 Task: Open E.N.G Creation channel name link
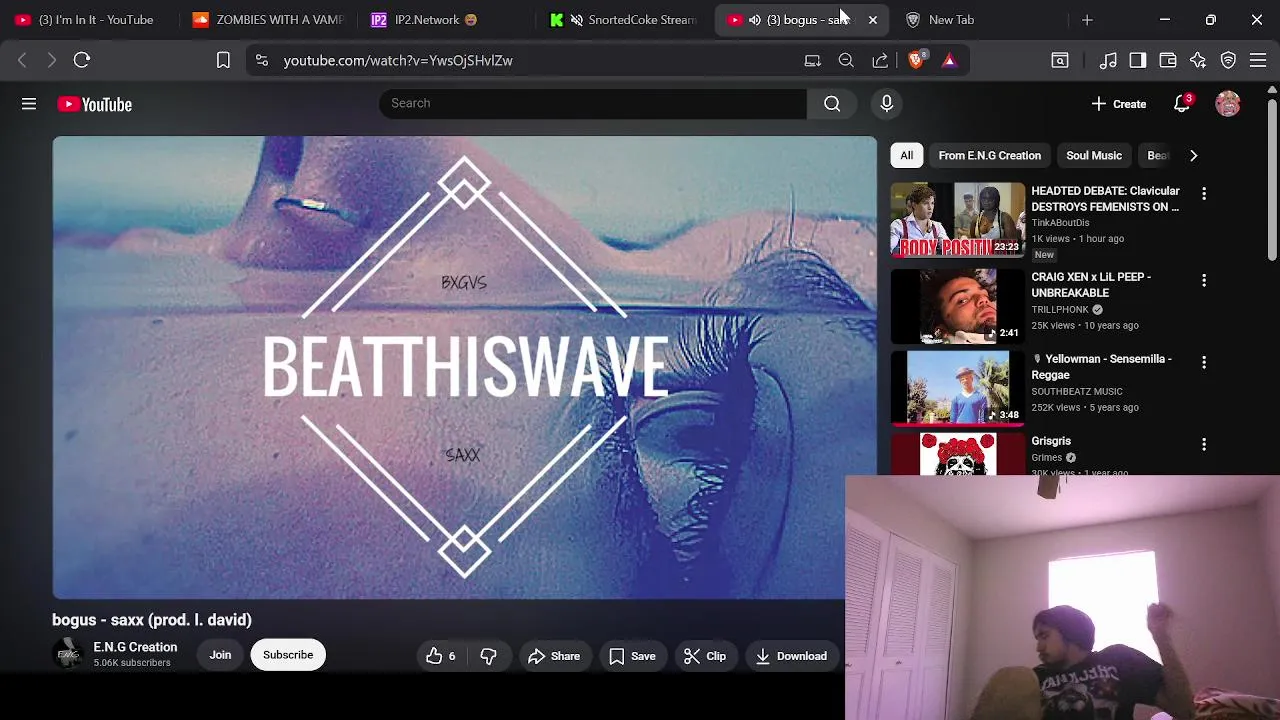(135, 647)
